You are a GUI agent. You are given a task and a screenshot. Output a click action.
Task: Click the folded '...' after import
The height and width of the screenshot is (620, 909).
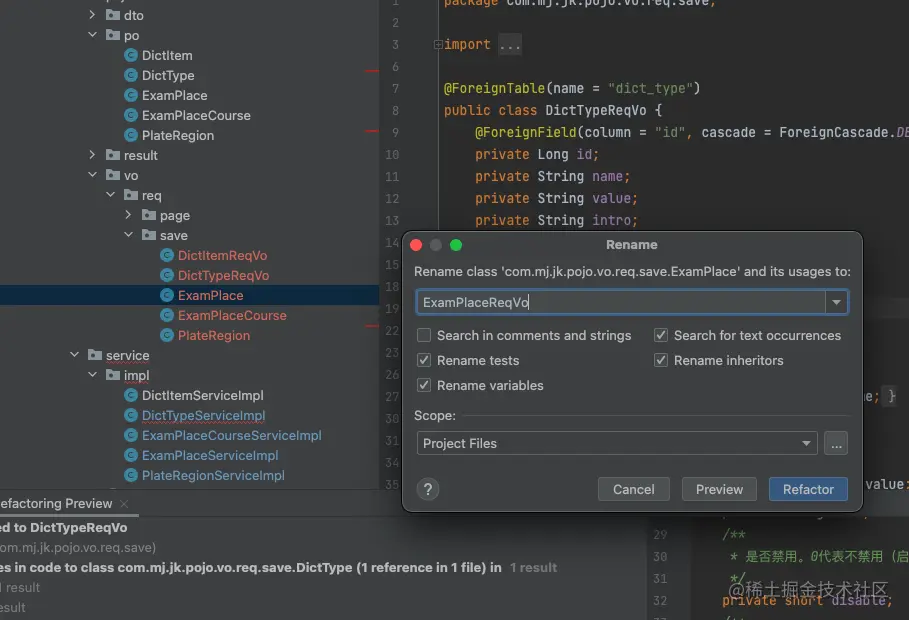click(510, 45)
